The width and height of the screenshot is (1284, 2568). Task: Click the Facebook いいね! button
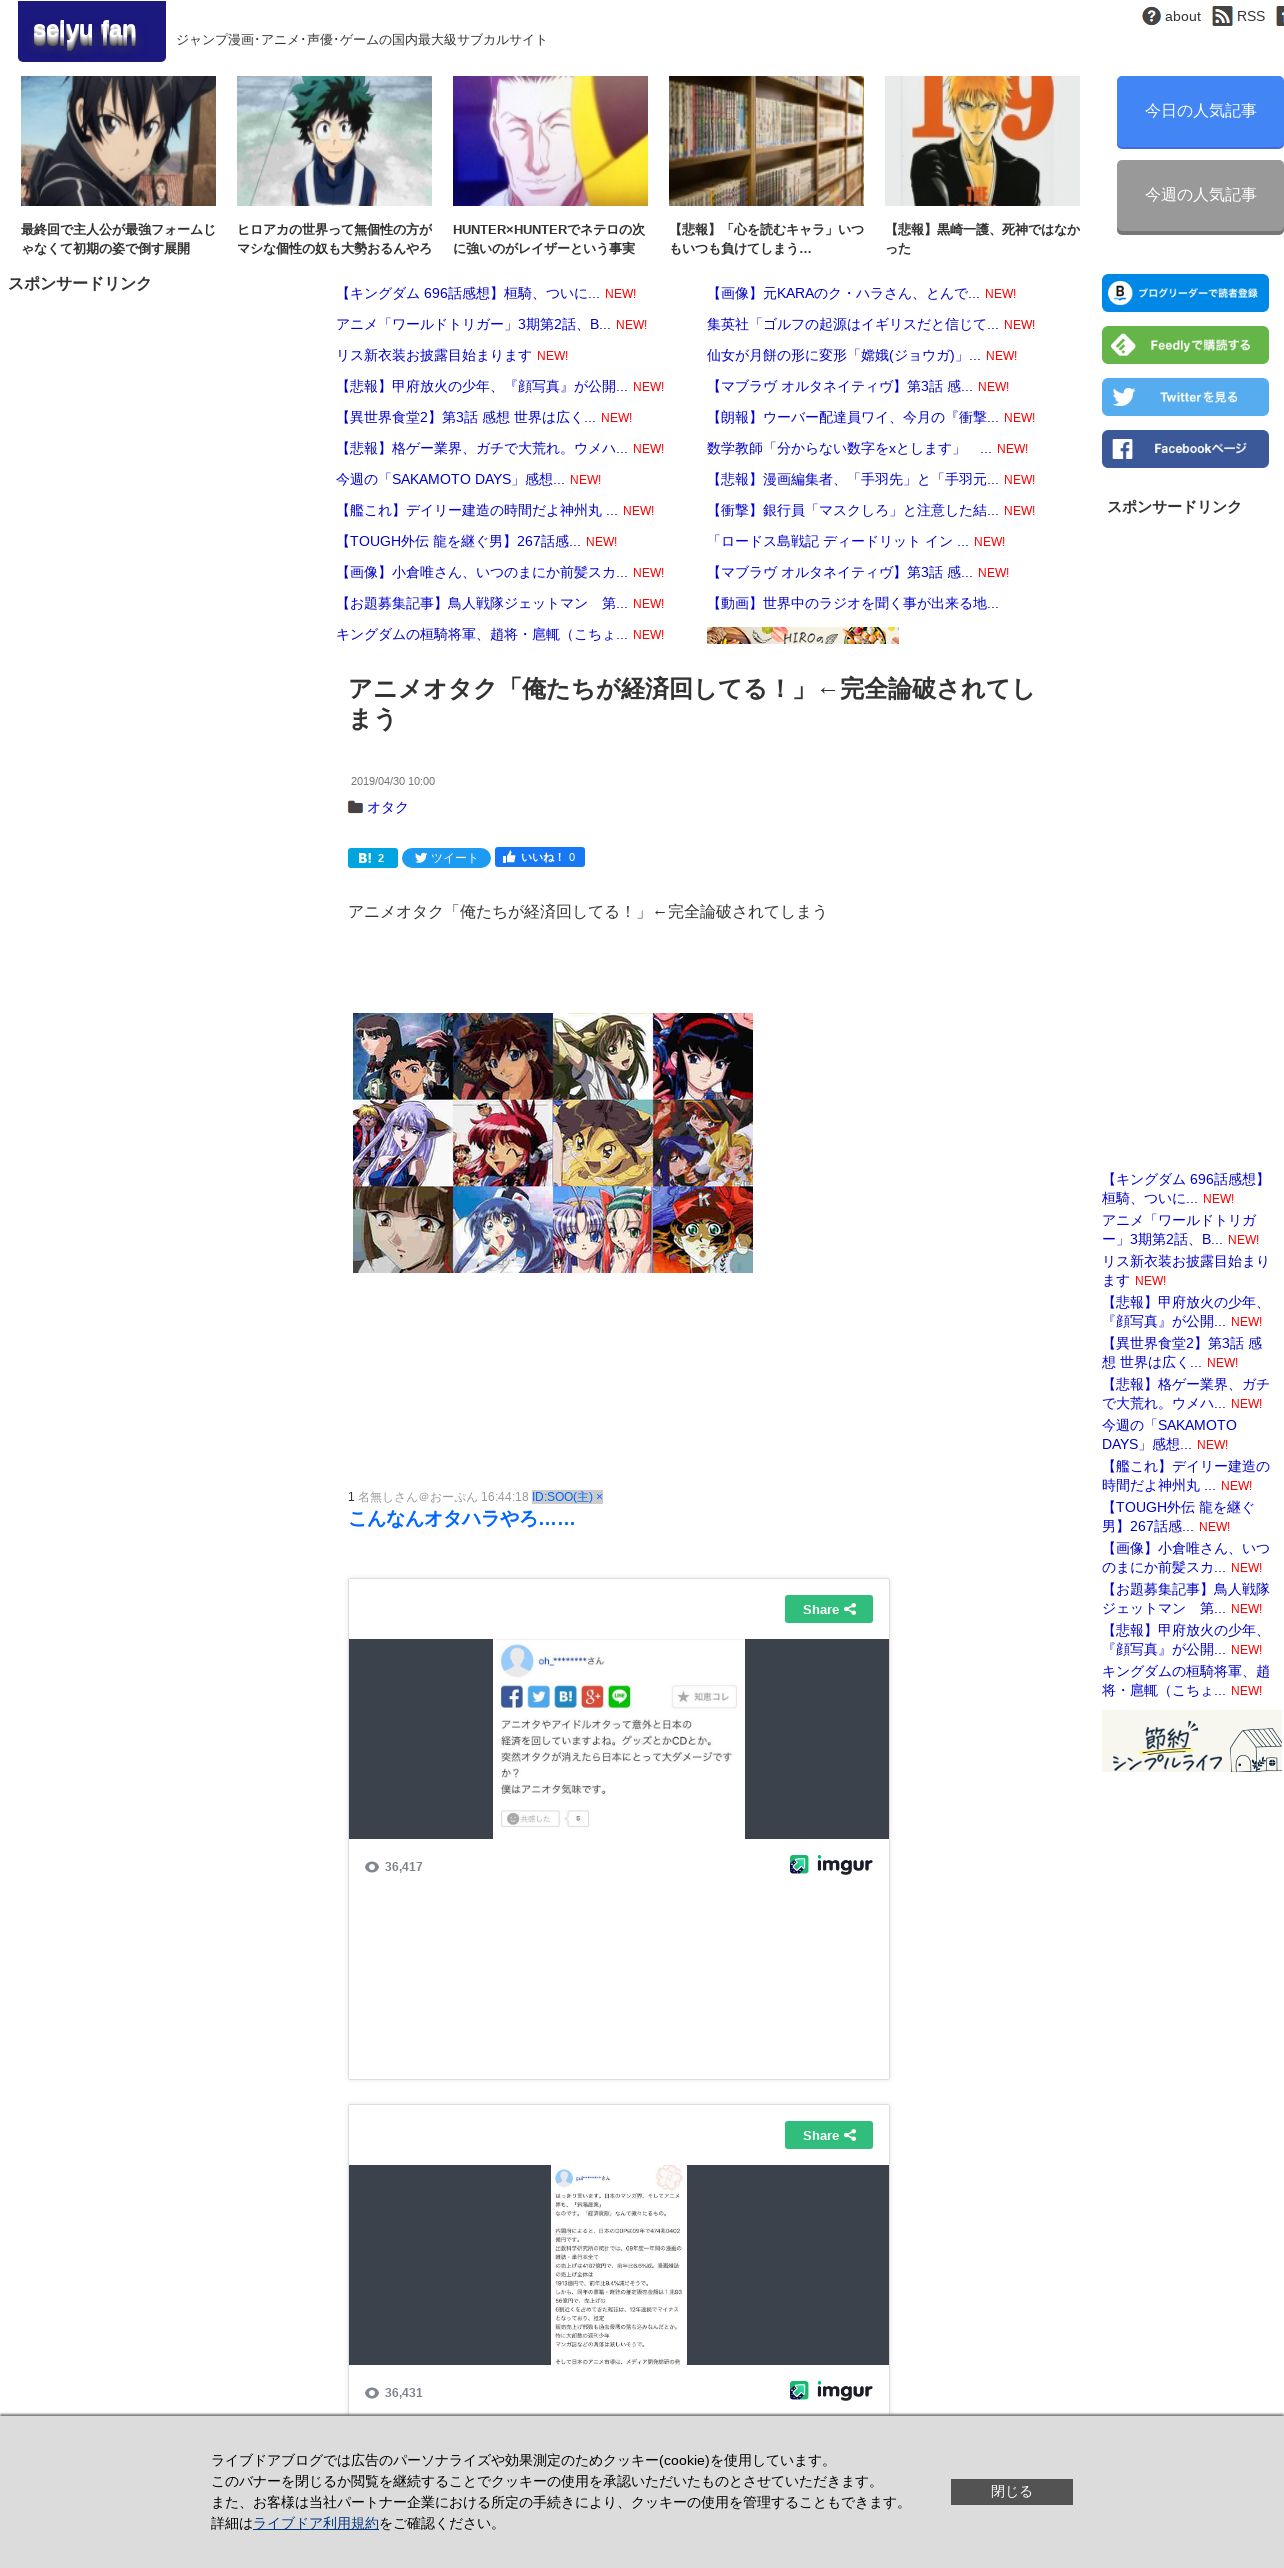point(540,857)
